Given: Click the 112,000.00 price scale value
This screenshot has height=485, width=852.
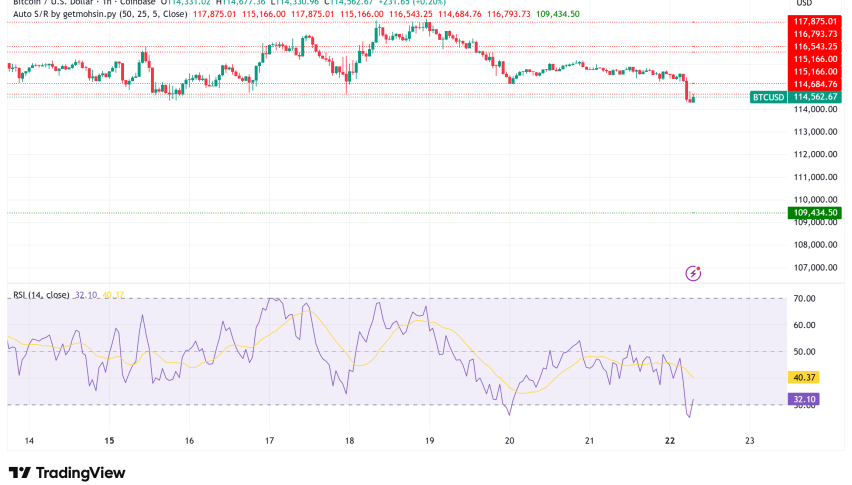Looking at the screenshot, I should 815,154.
